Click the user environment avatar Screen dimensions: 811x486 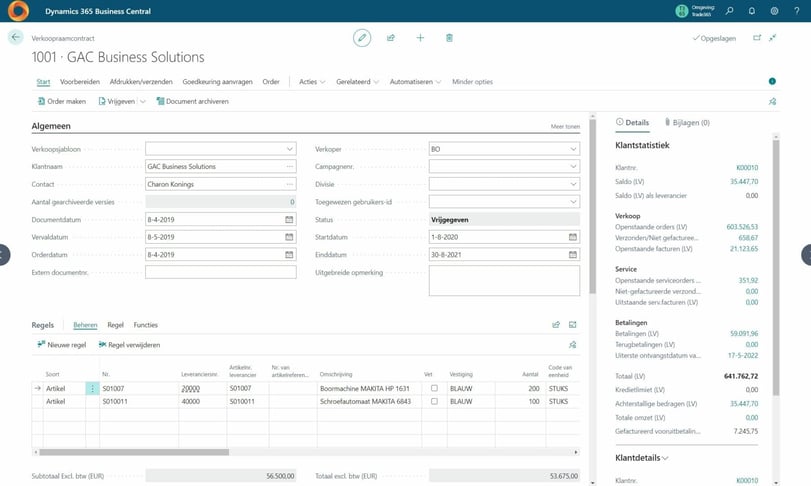click(682, 10)
